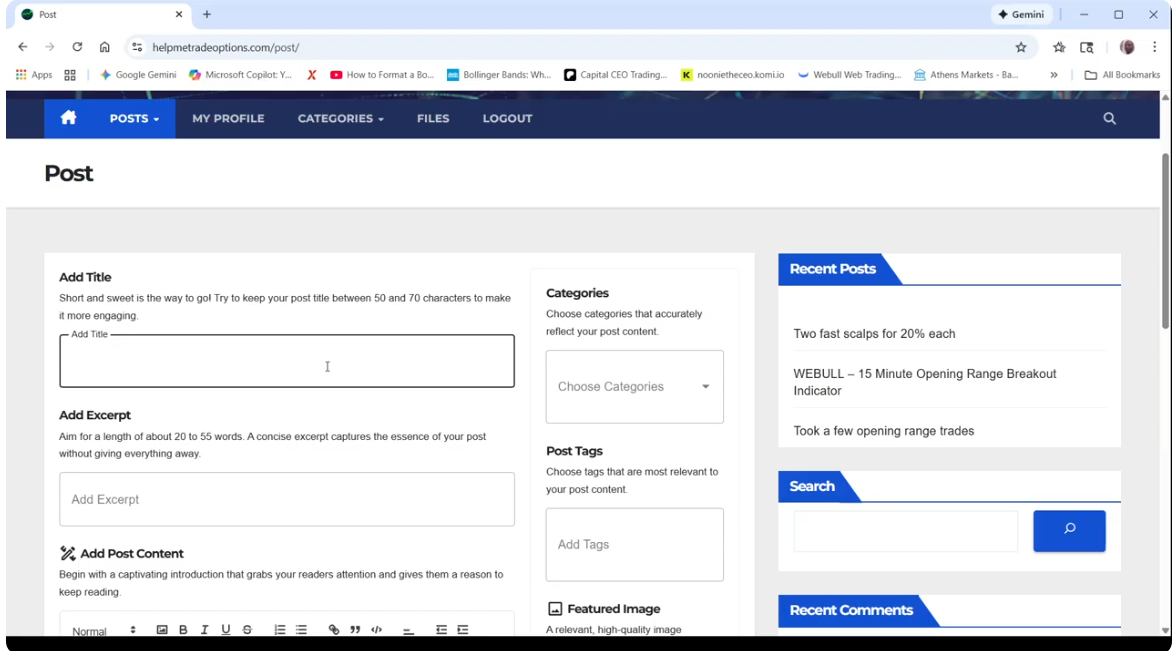Screen dimensions: 1174x651
Task: Apply italic formatting to post content
Action: pos(204,629)
